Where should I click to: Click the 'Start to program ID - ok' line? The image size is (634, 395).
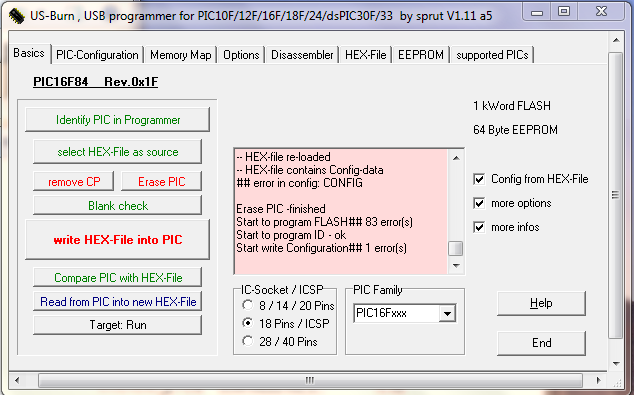[x=291, y=235]
